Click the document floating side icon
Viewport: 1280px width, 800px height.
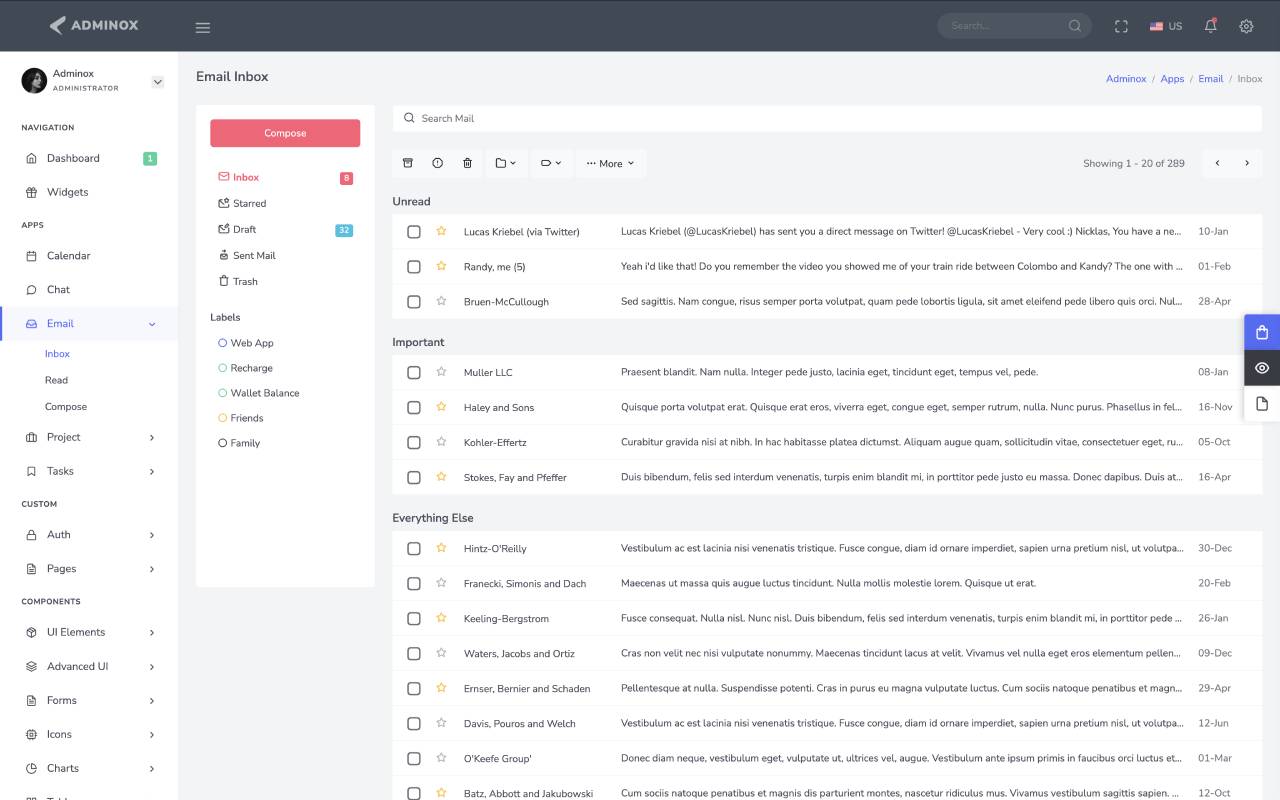click(1262, 404)
